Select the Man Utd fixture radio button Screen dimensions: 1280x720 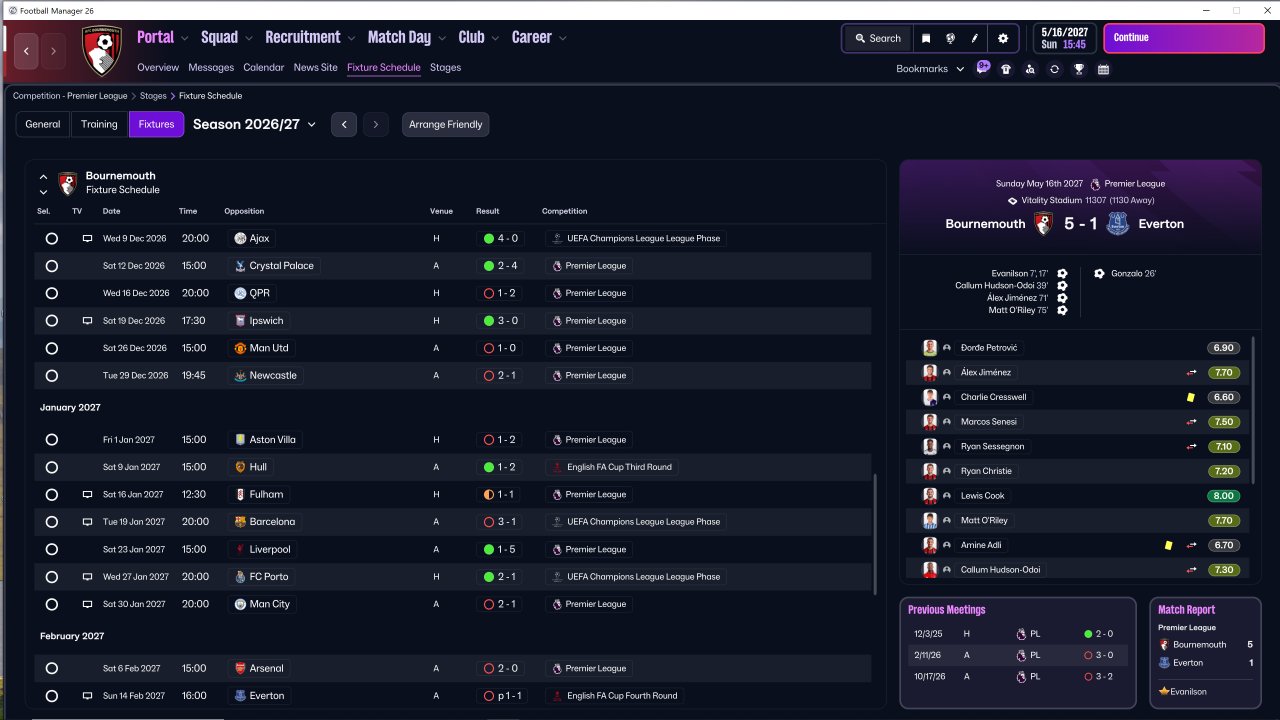[52, 348]
